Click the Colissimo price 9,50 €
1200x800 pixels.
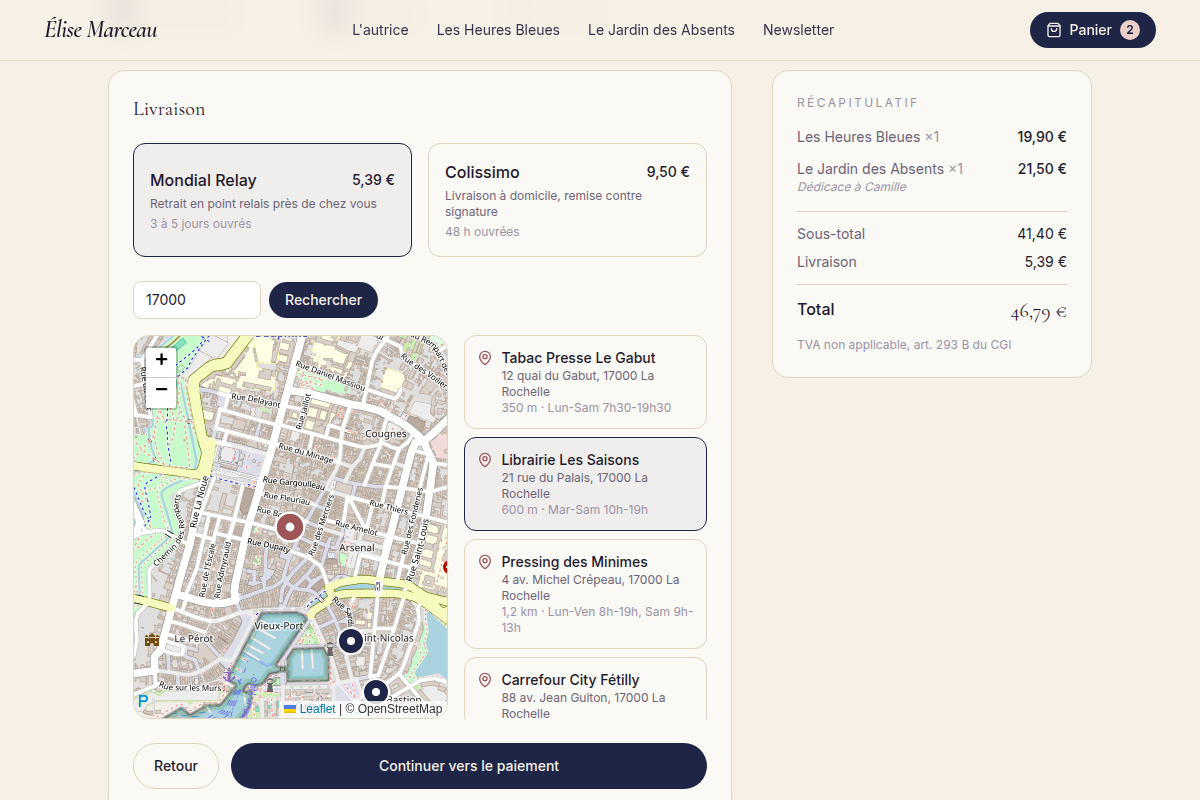(x=668, y=172)
